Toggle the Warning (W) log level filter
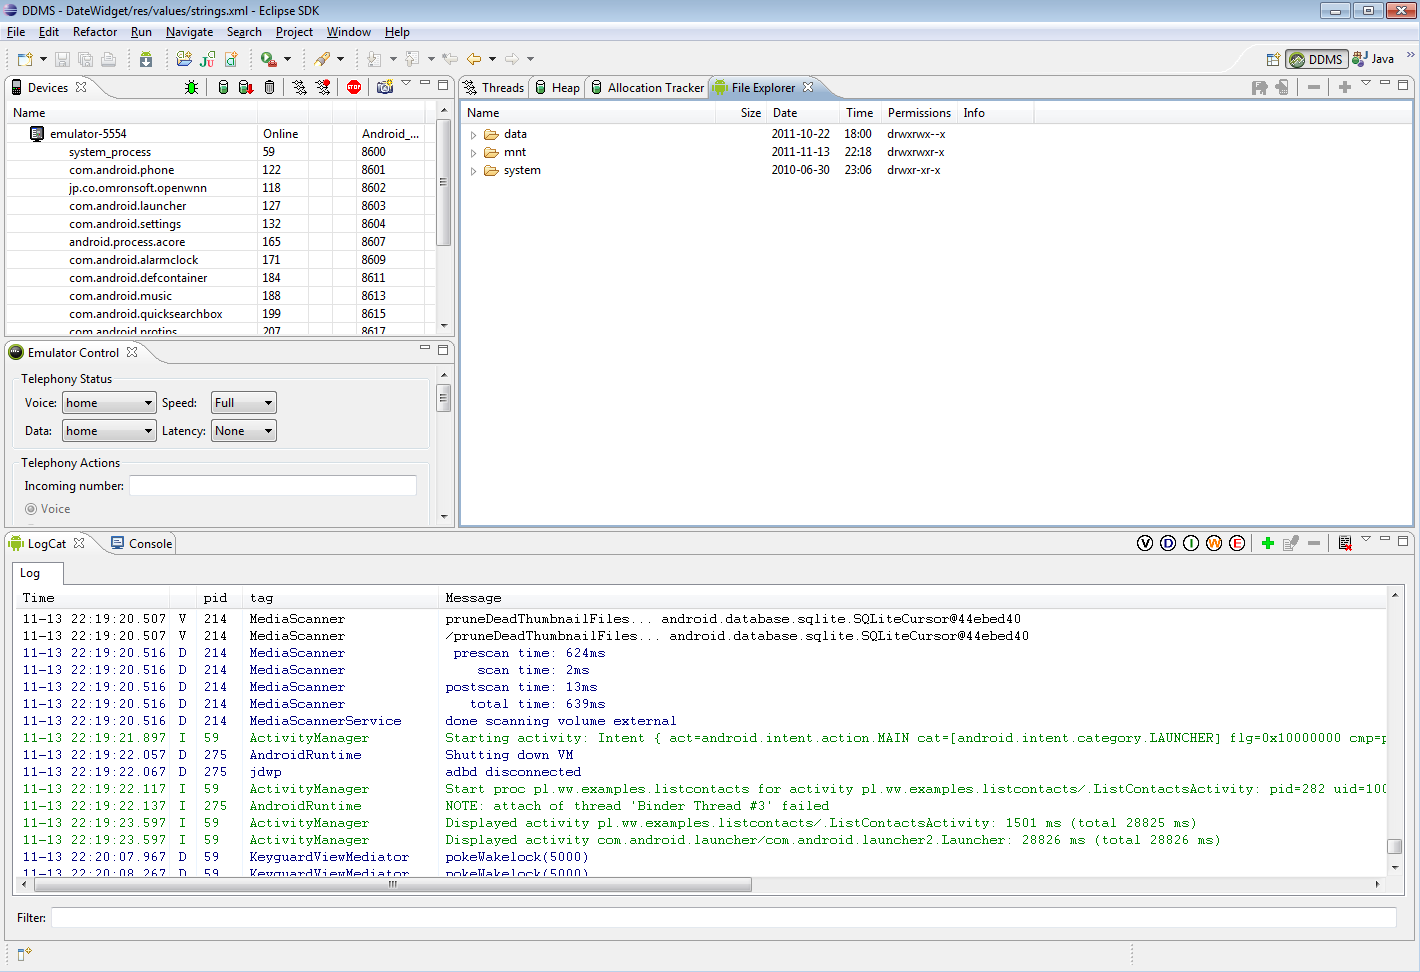 click(1214, 543)
